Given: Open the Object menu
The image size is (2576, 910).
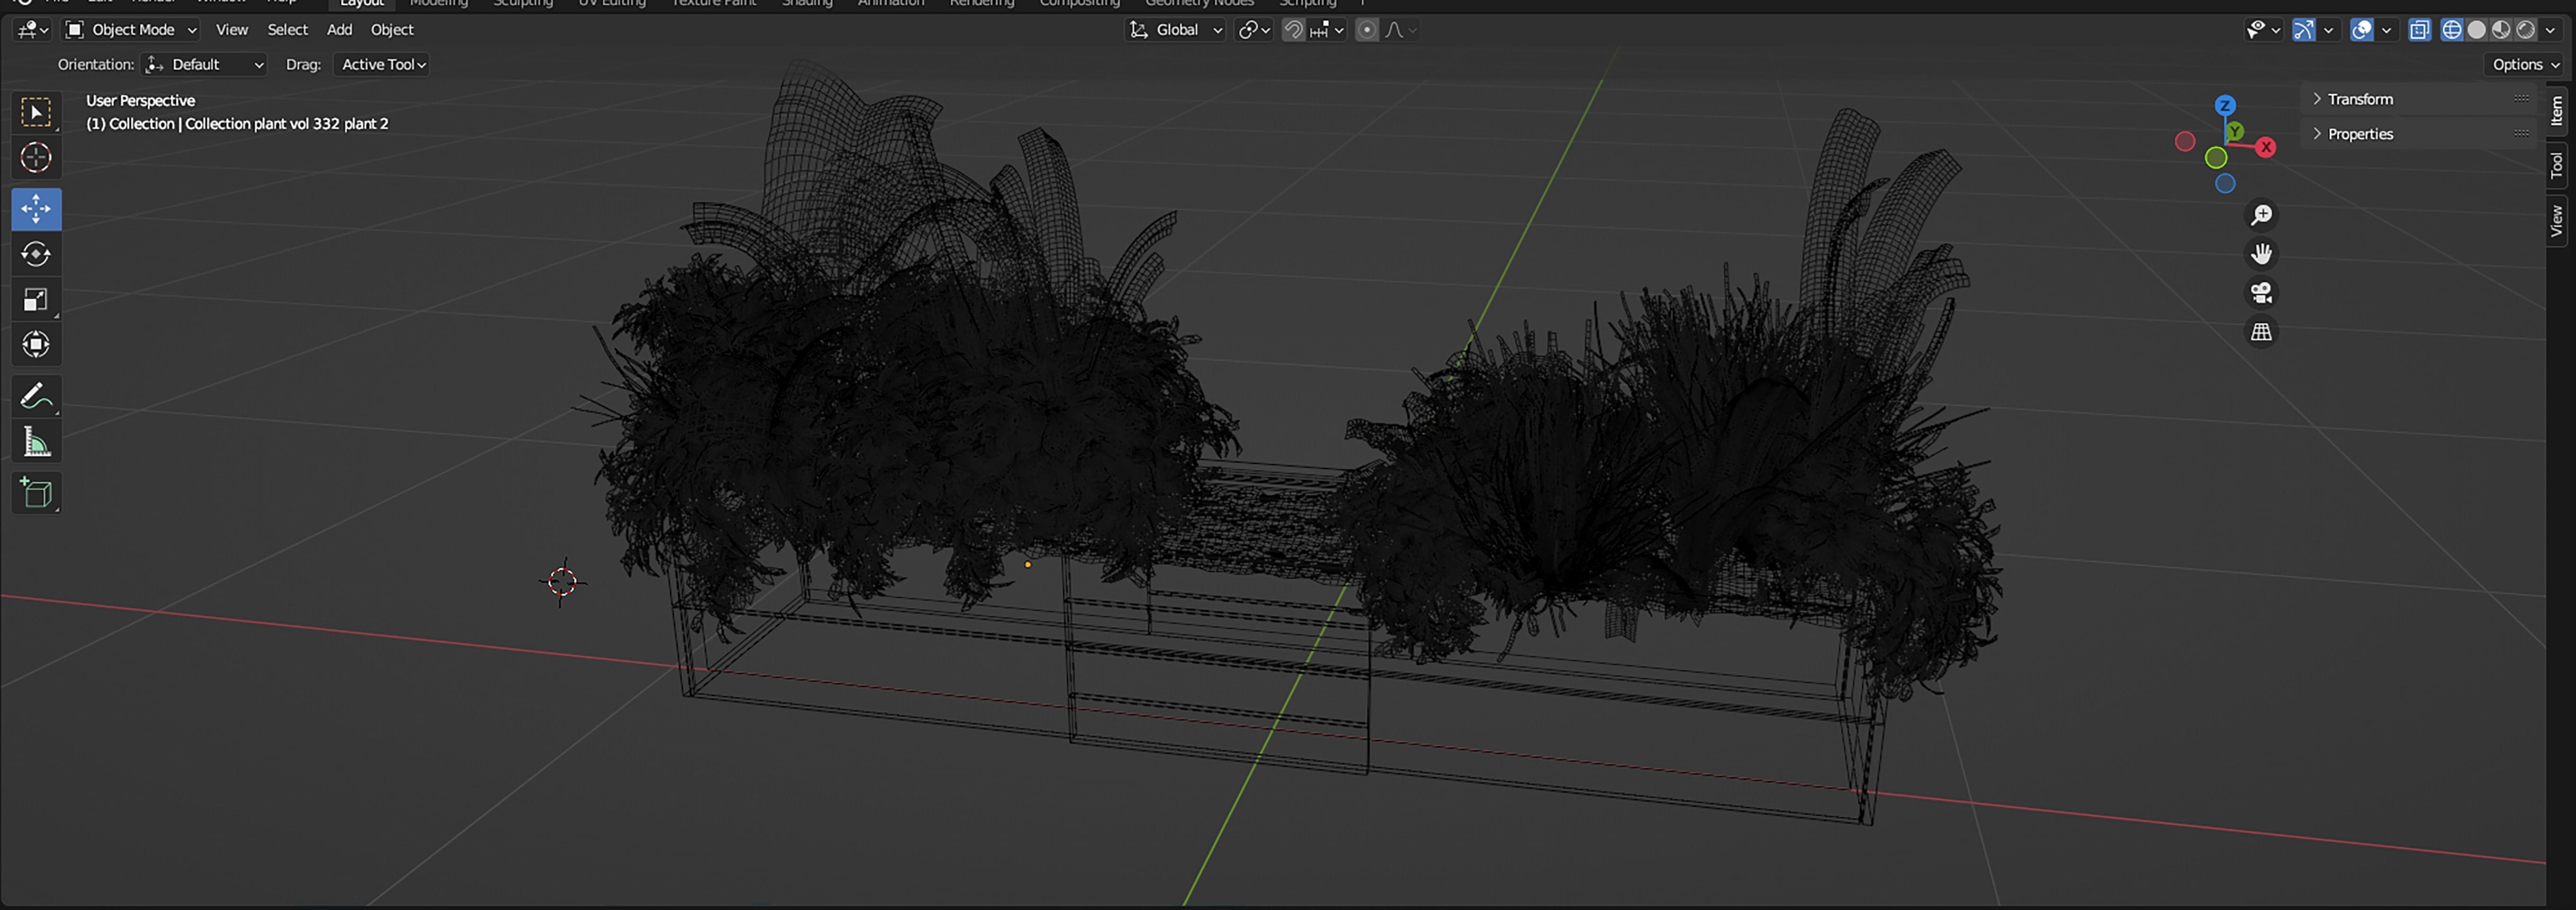Looking at the screenshot, I should [x=392, y=30].
